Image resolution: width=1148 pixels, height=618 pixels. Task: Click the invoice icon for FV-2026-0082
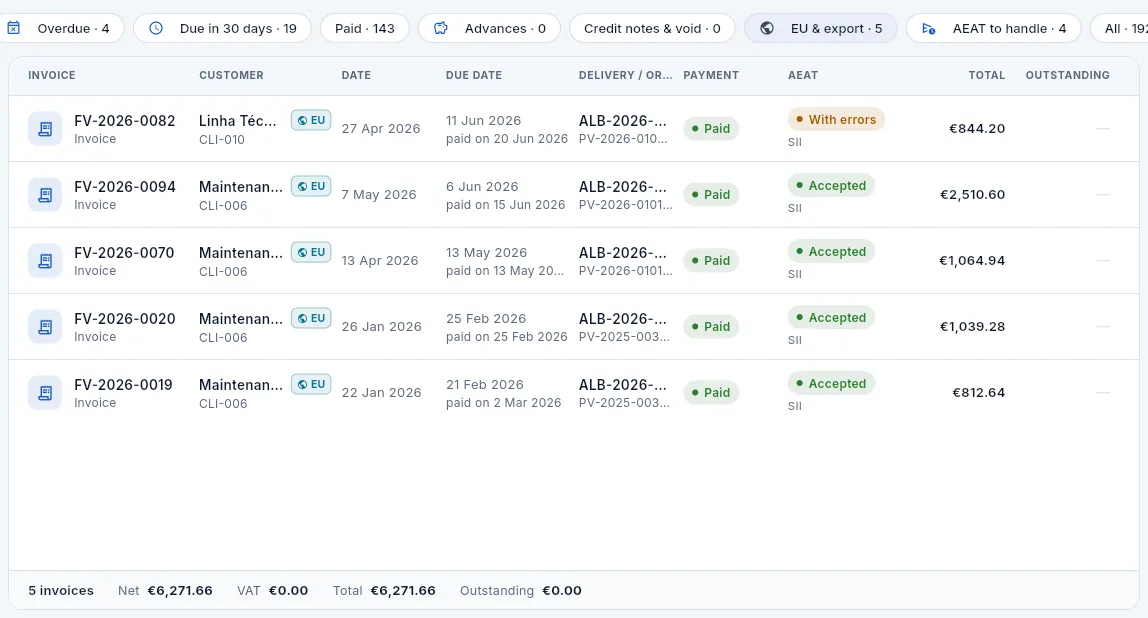point(45,129)
